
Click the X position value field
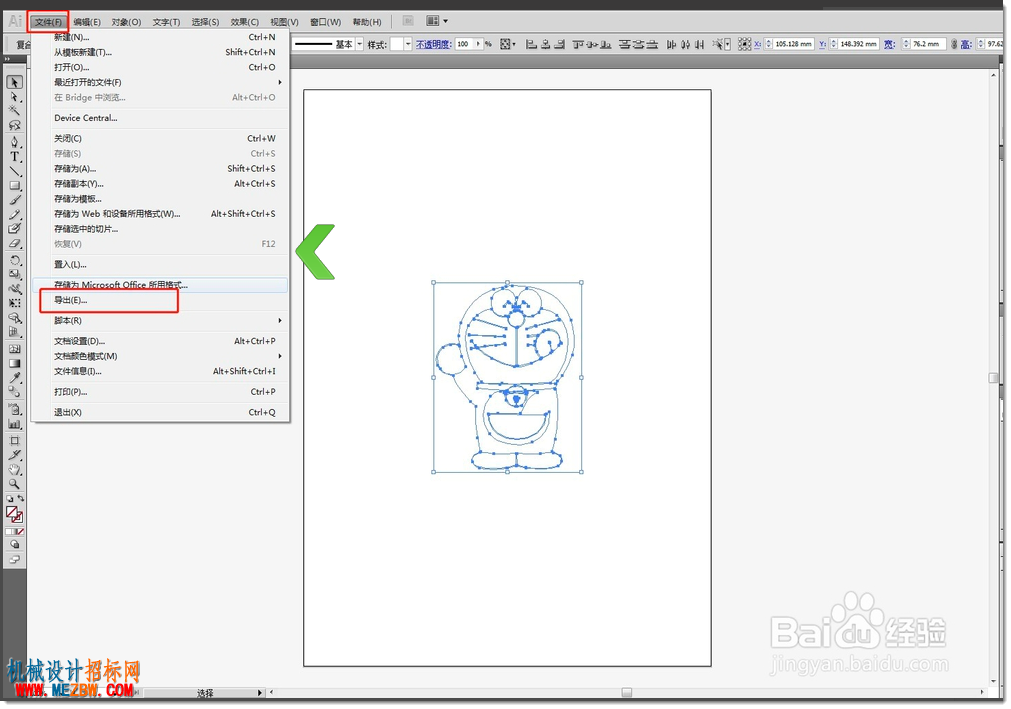[x=794, y=44]
